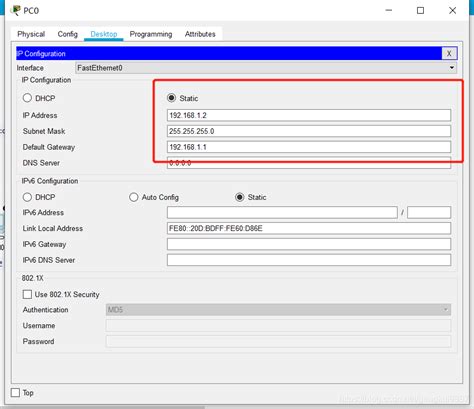474x409 pixels.
Task: Click the IPv6 Address input field
Action: pyautogui.click(x=282, y=212)
